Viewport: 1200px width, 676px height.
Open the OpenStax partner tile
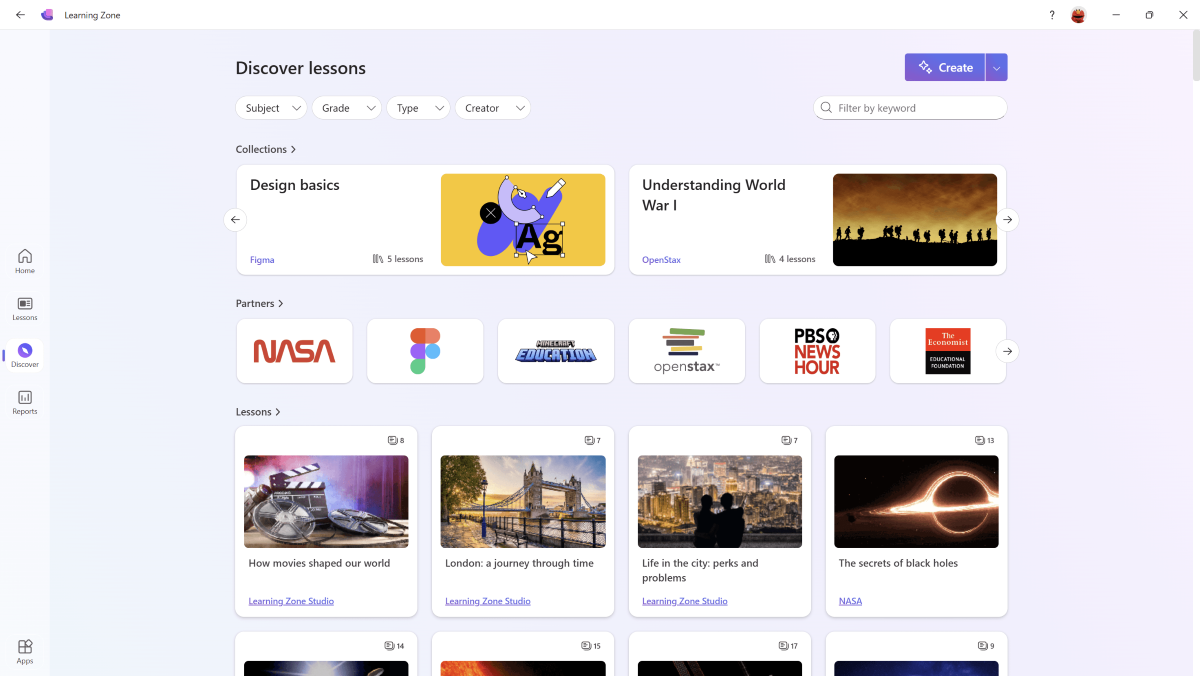click(687, 351)
